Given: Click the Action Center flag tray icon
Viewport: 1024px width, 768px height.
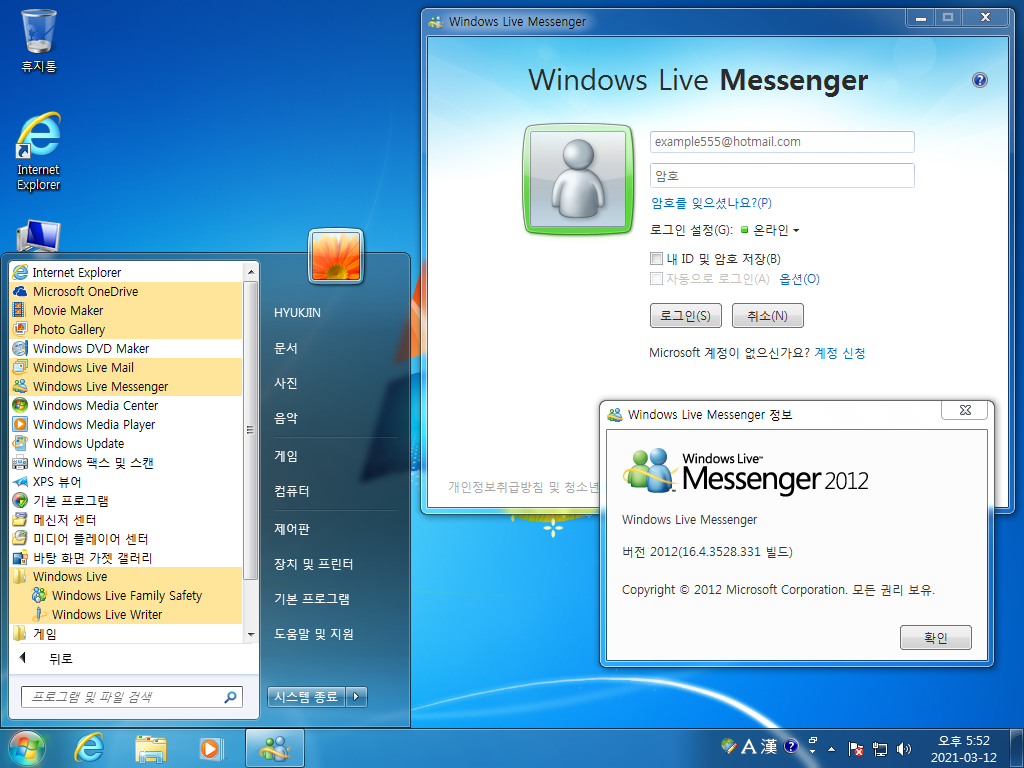Looking at the screenshot, I should (x=856, y=748).
